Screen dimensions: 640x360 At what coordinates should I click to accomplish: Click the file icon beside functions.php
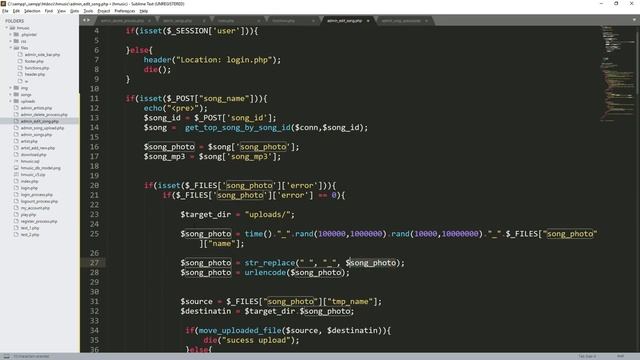tap(20, 68)
